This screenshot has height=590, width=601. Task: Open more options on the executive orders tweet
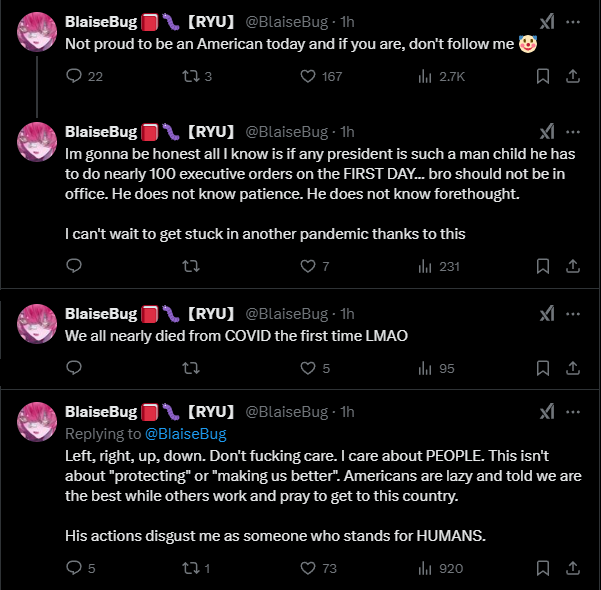[x=573, y=131]
